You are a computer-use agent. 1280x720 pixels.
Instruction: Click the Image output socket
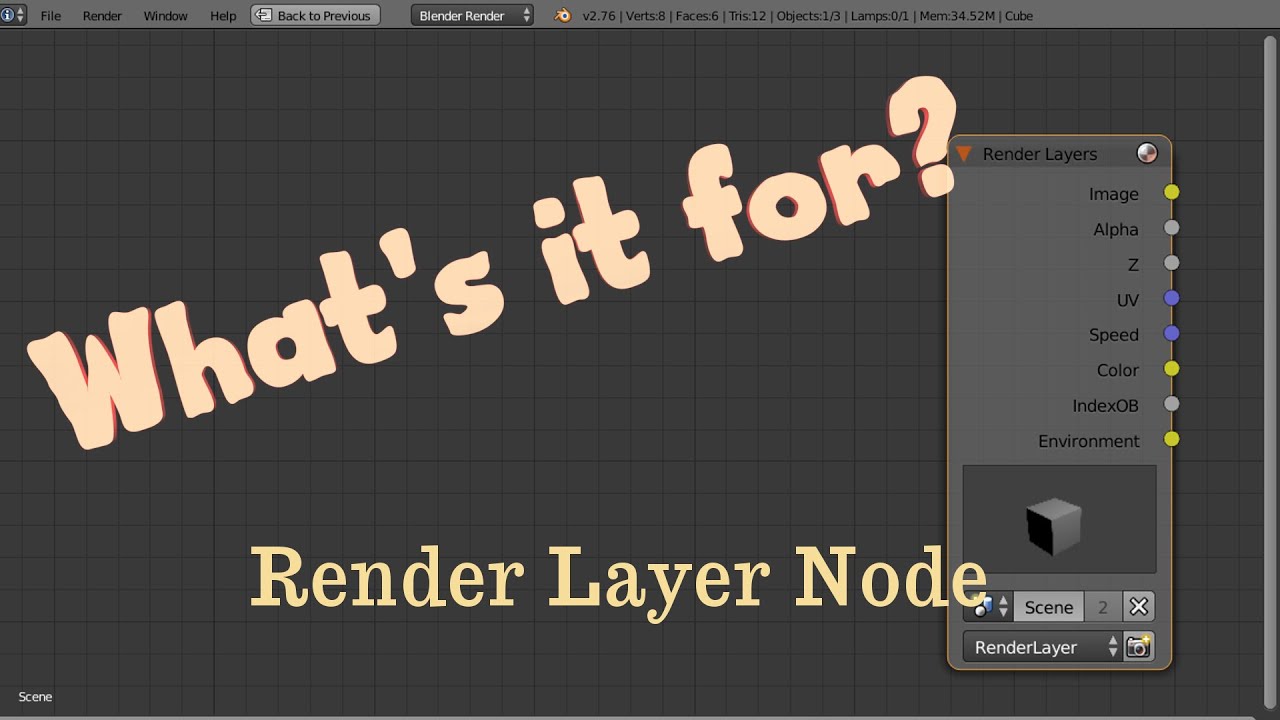coord(1172,192)
